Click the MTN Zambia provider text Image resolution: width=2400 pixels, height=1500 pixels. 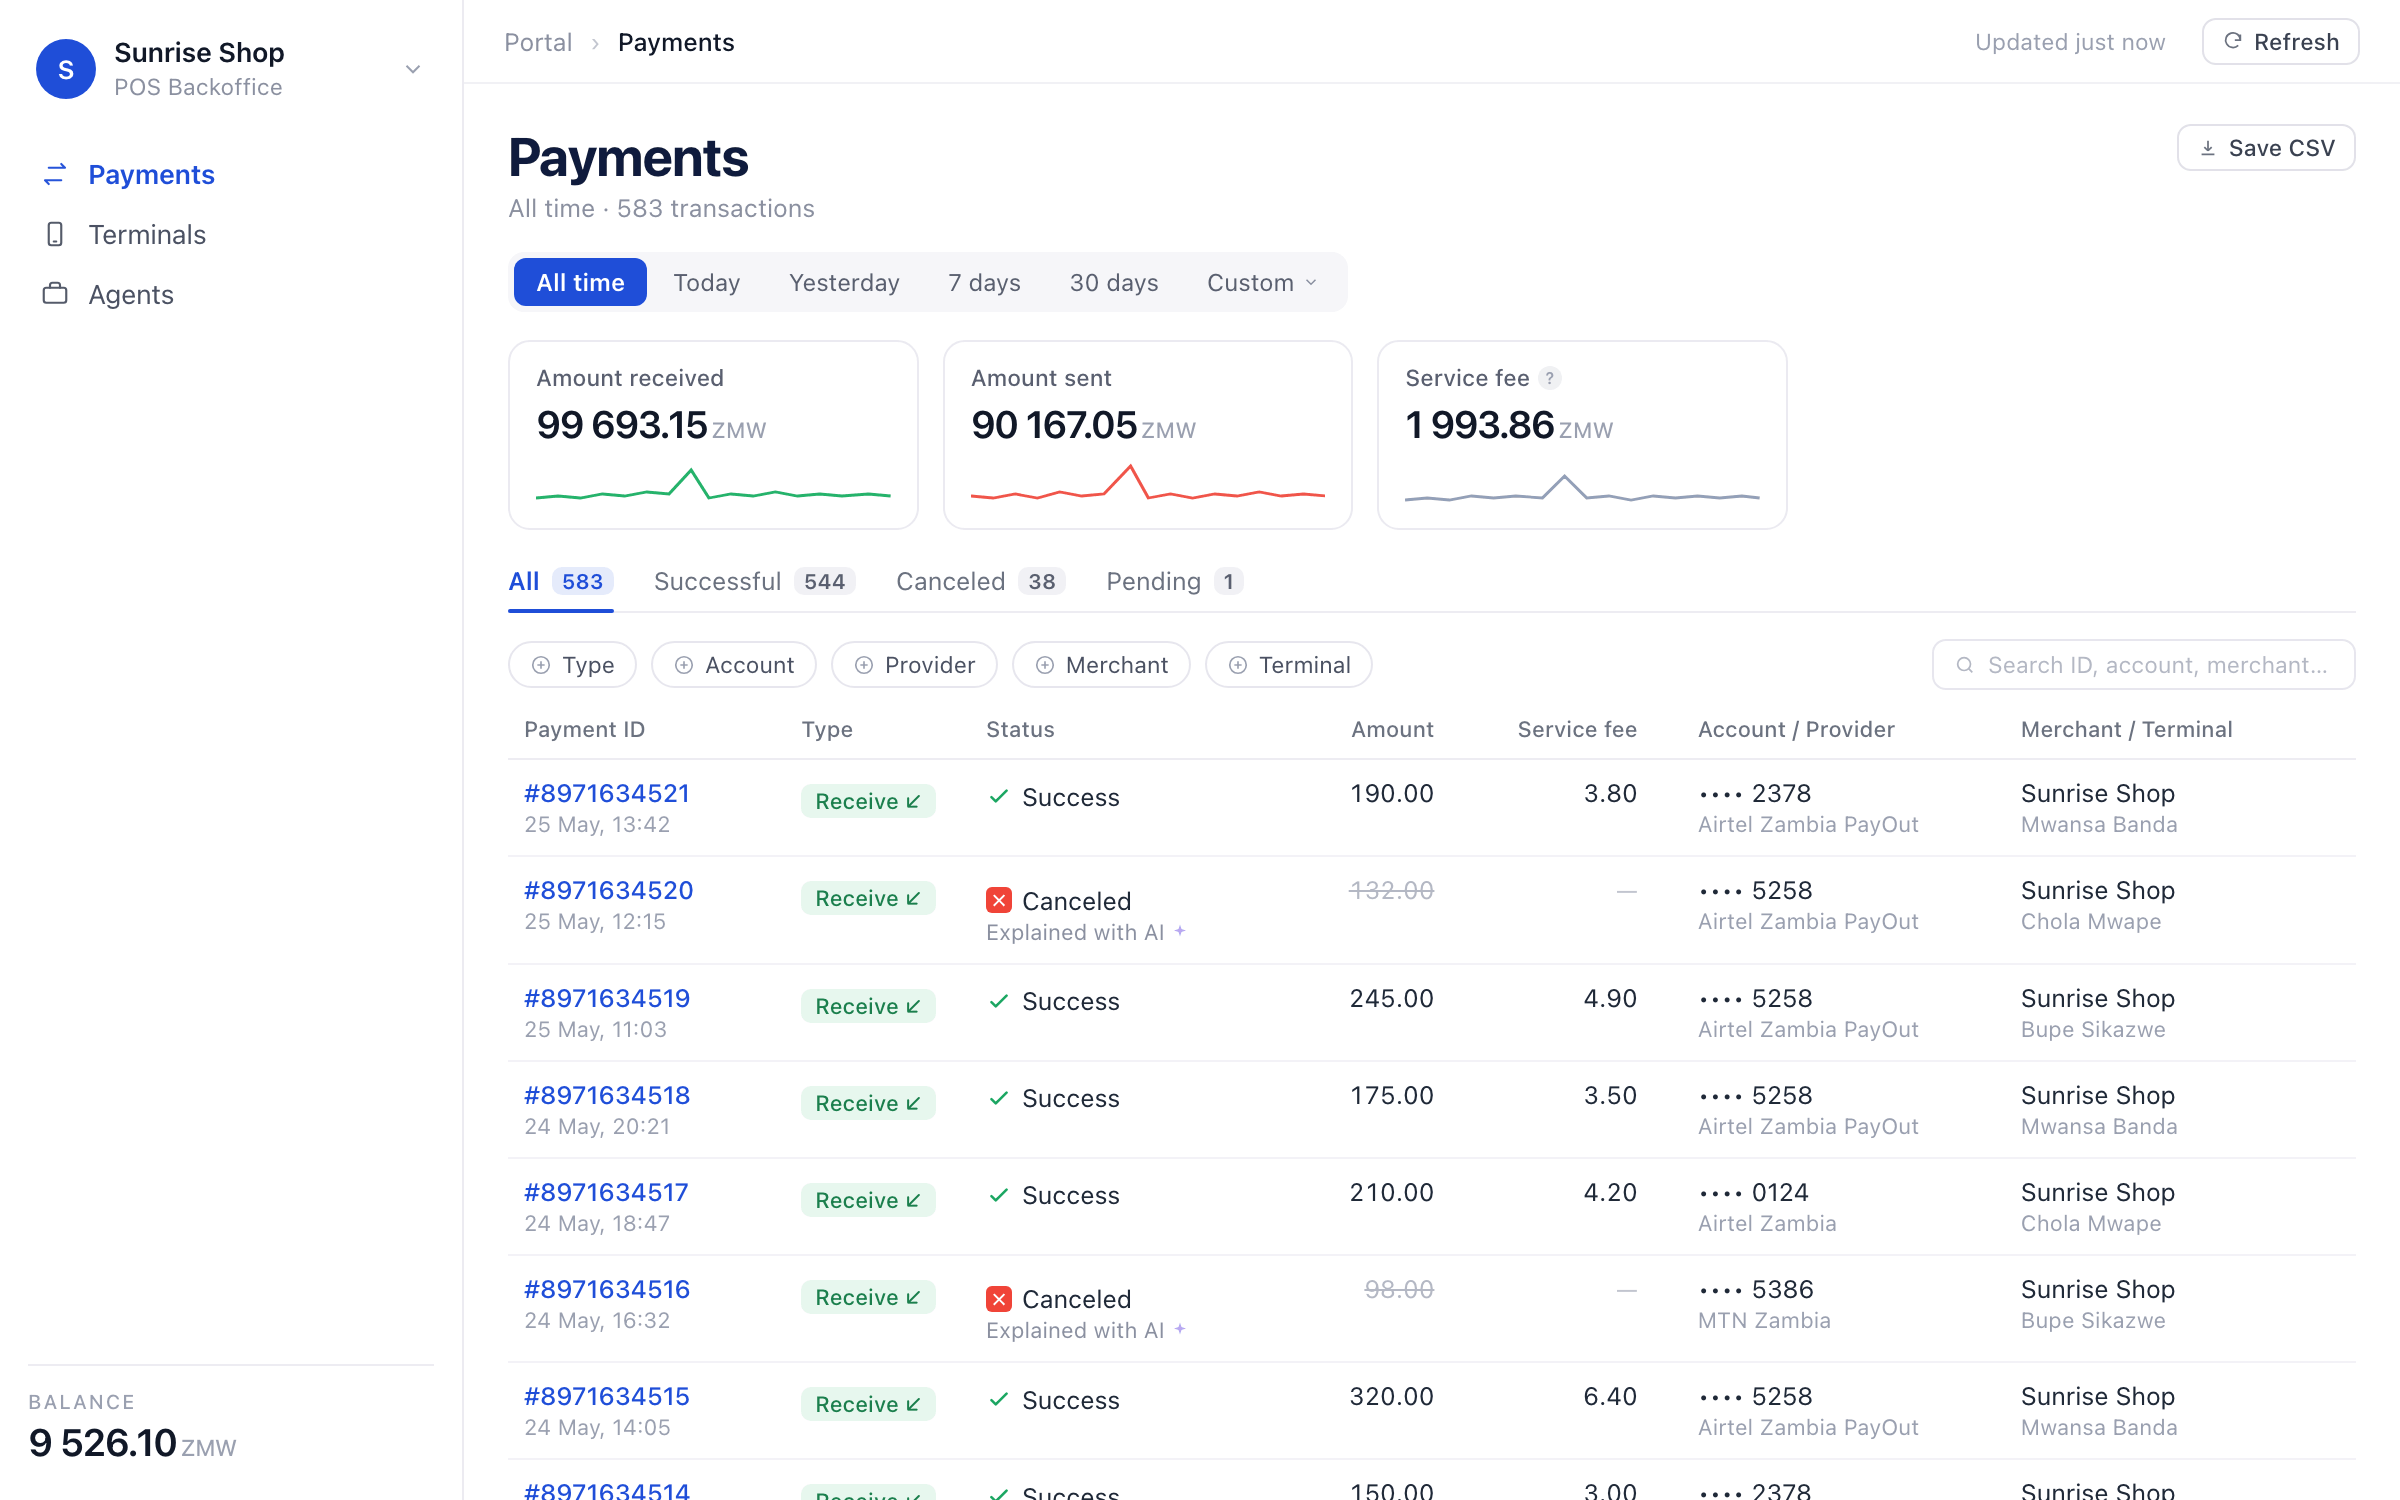click(1764, 1321)
